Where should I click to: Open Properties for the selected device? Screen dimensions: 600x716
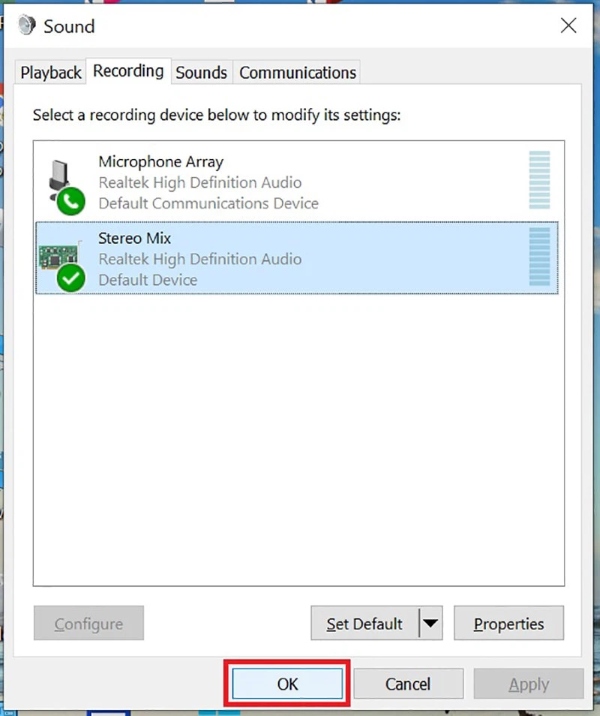[x=508, y=624]
